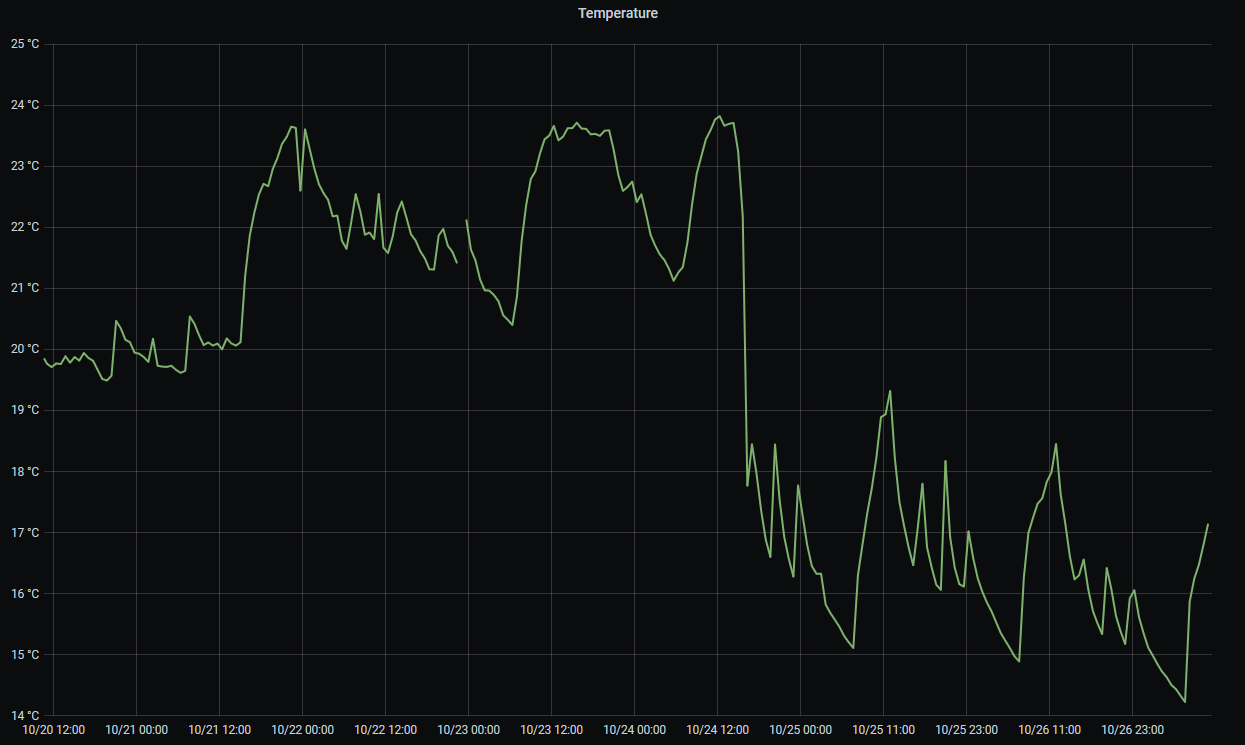The width and height of the screenshot is (1245, 745).
Task: Click the lowest temperature point near 14.2 °C
Action: [x=1185, y=702]
